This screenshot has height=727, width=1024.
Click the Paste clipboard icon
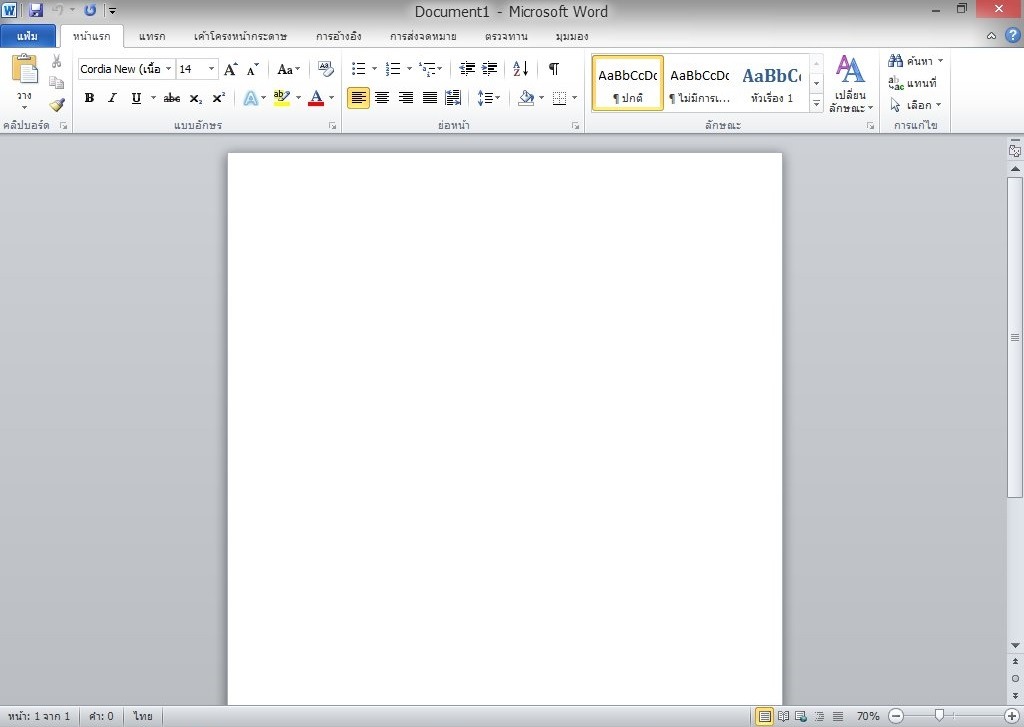pyautogui.click(x=25, y=69)
